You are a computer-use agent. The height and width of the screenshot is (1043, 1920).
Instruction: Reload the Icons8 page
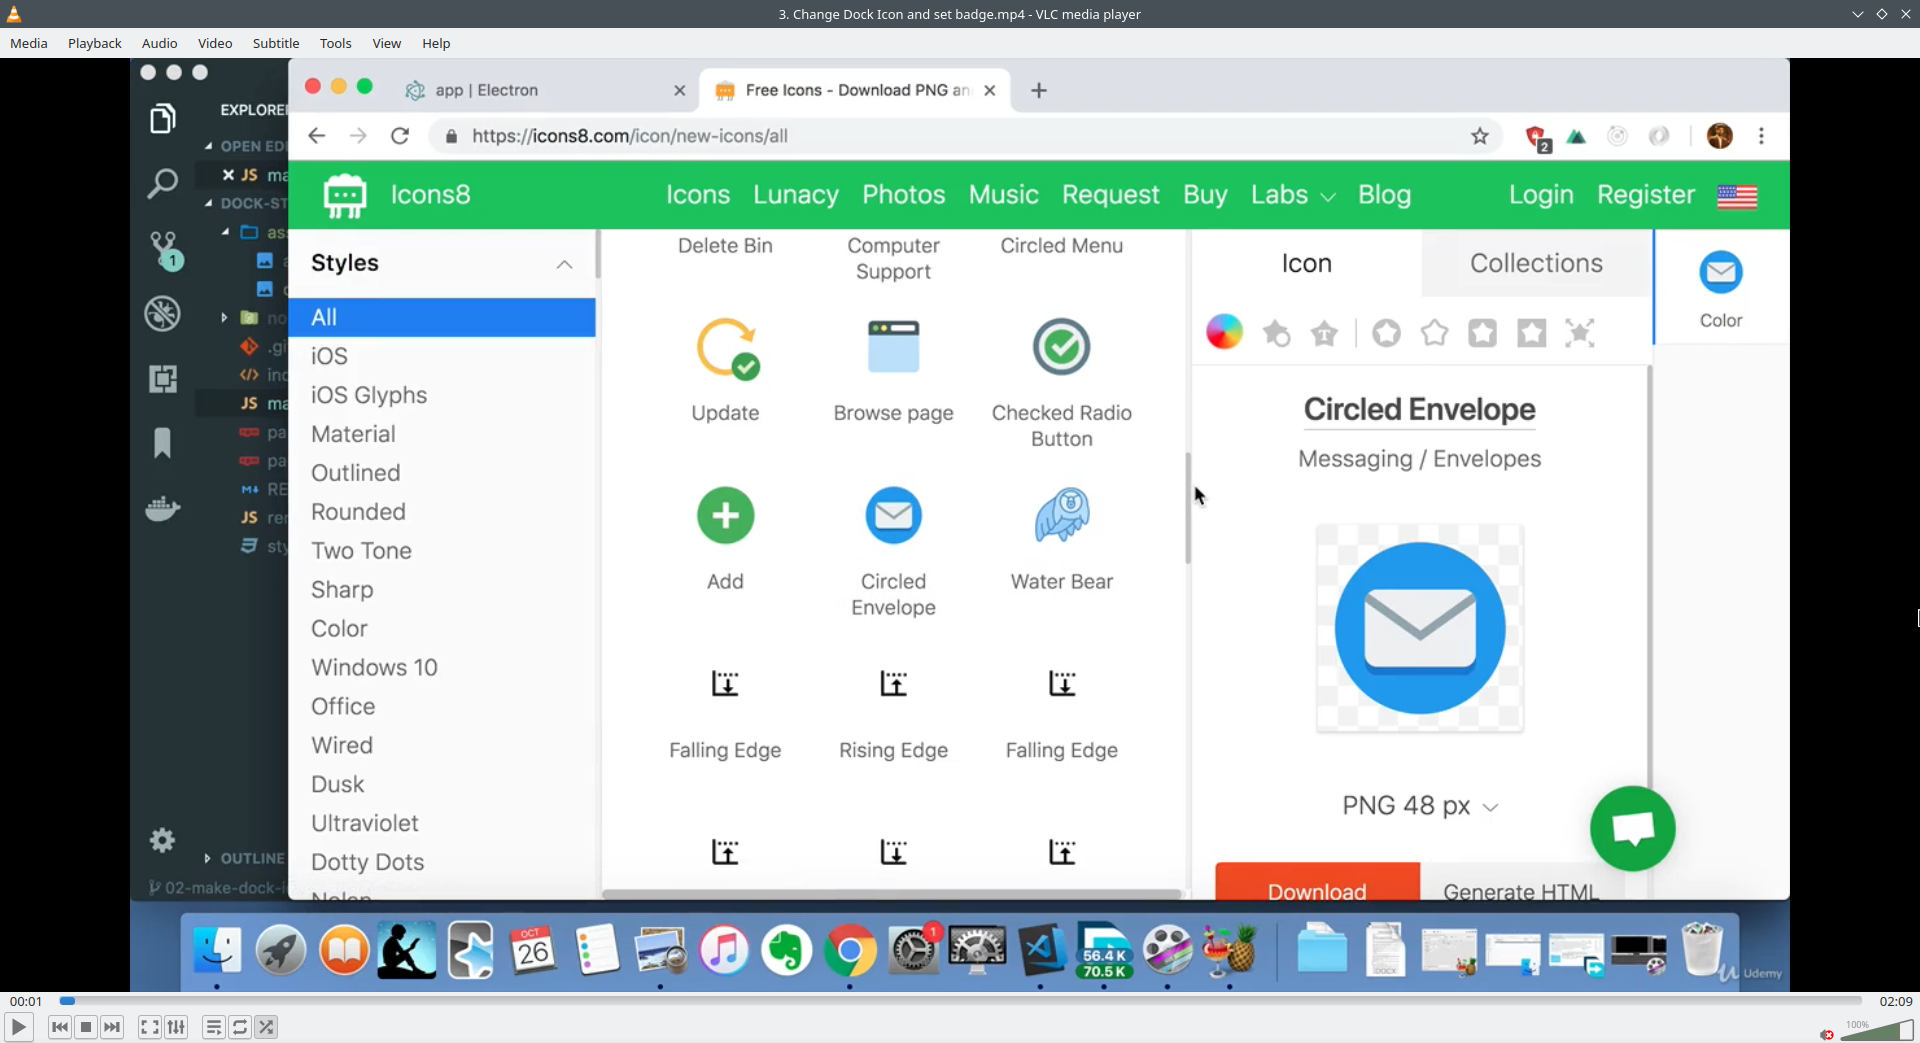point(400,136)
